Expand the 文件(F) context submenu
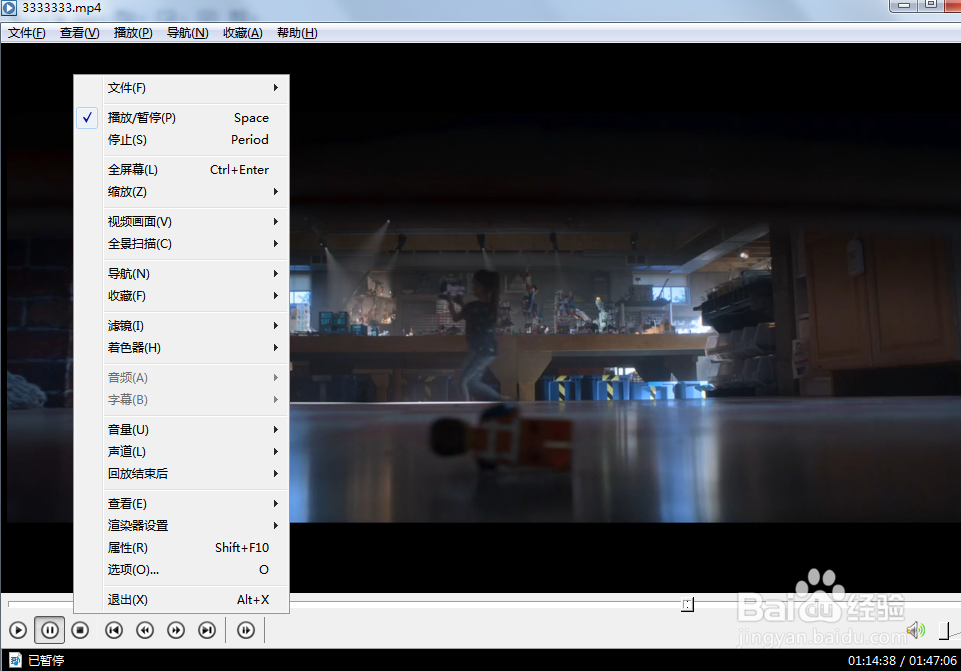Screen dimensions: 961x671 tap(181, 88)
